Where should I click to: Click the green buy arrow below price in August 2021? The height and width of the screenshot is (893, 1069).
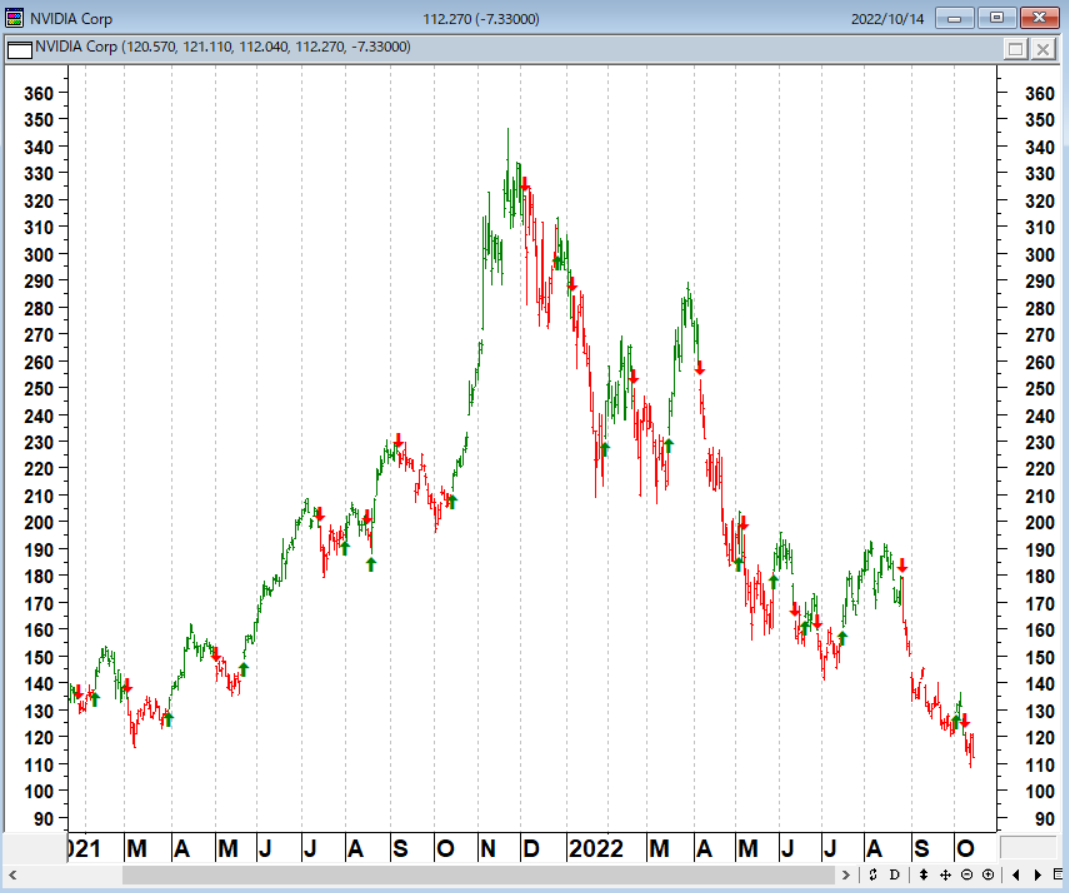(x=371, y=564)
